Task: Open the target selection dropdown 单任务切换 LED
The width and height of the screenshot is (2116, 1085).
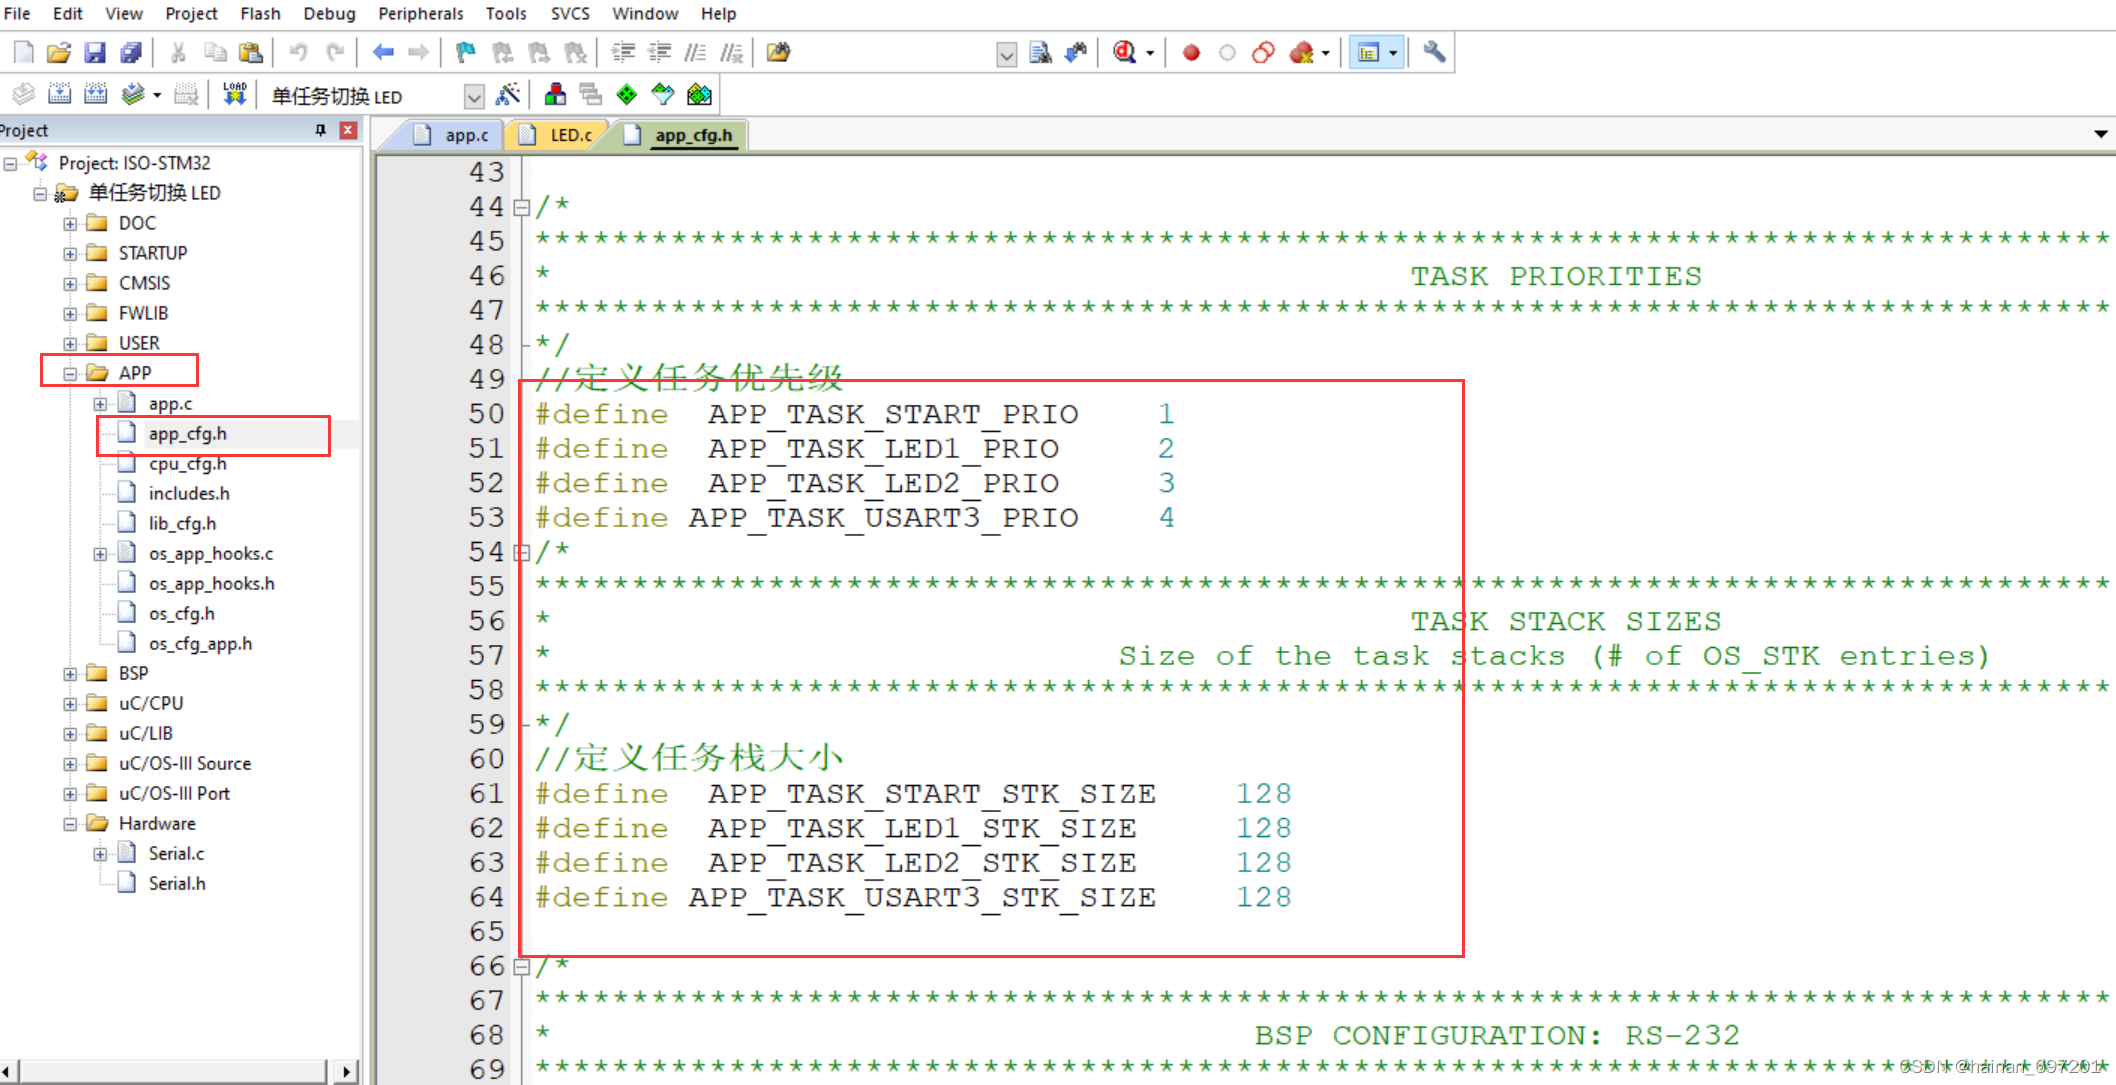Action: [x=474, y=96]
